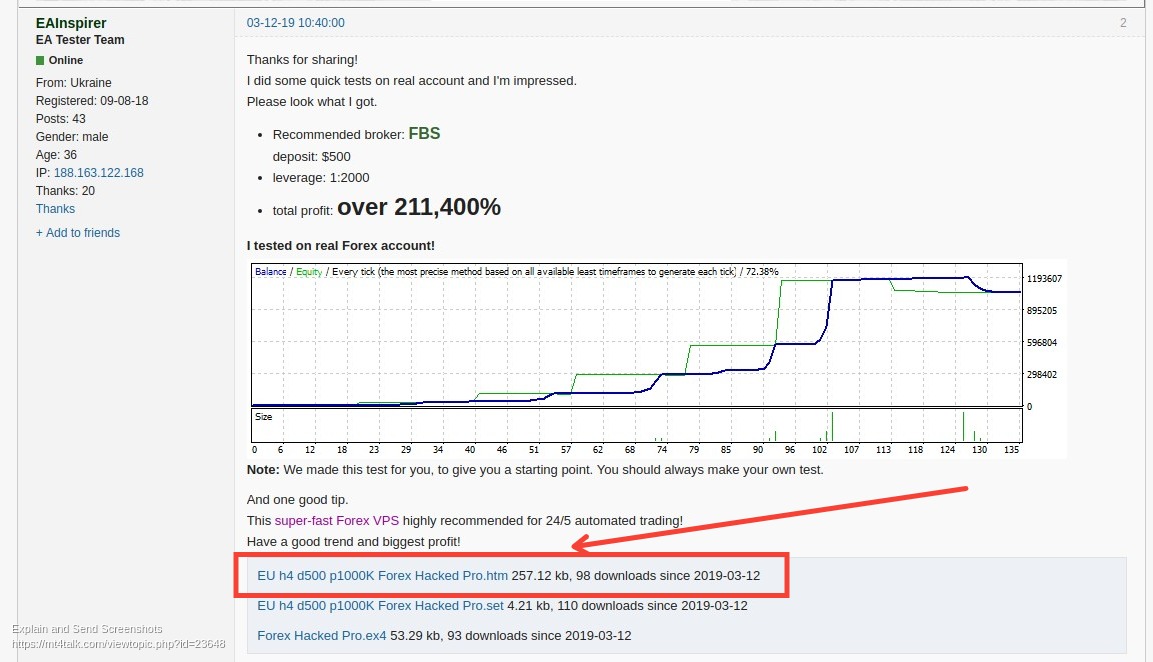
Task: Click the 'Registered: 09-08-18' text
Action: [x=92, y=101]
